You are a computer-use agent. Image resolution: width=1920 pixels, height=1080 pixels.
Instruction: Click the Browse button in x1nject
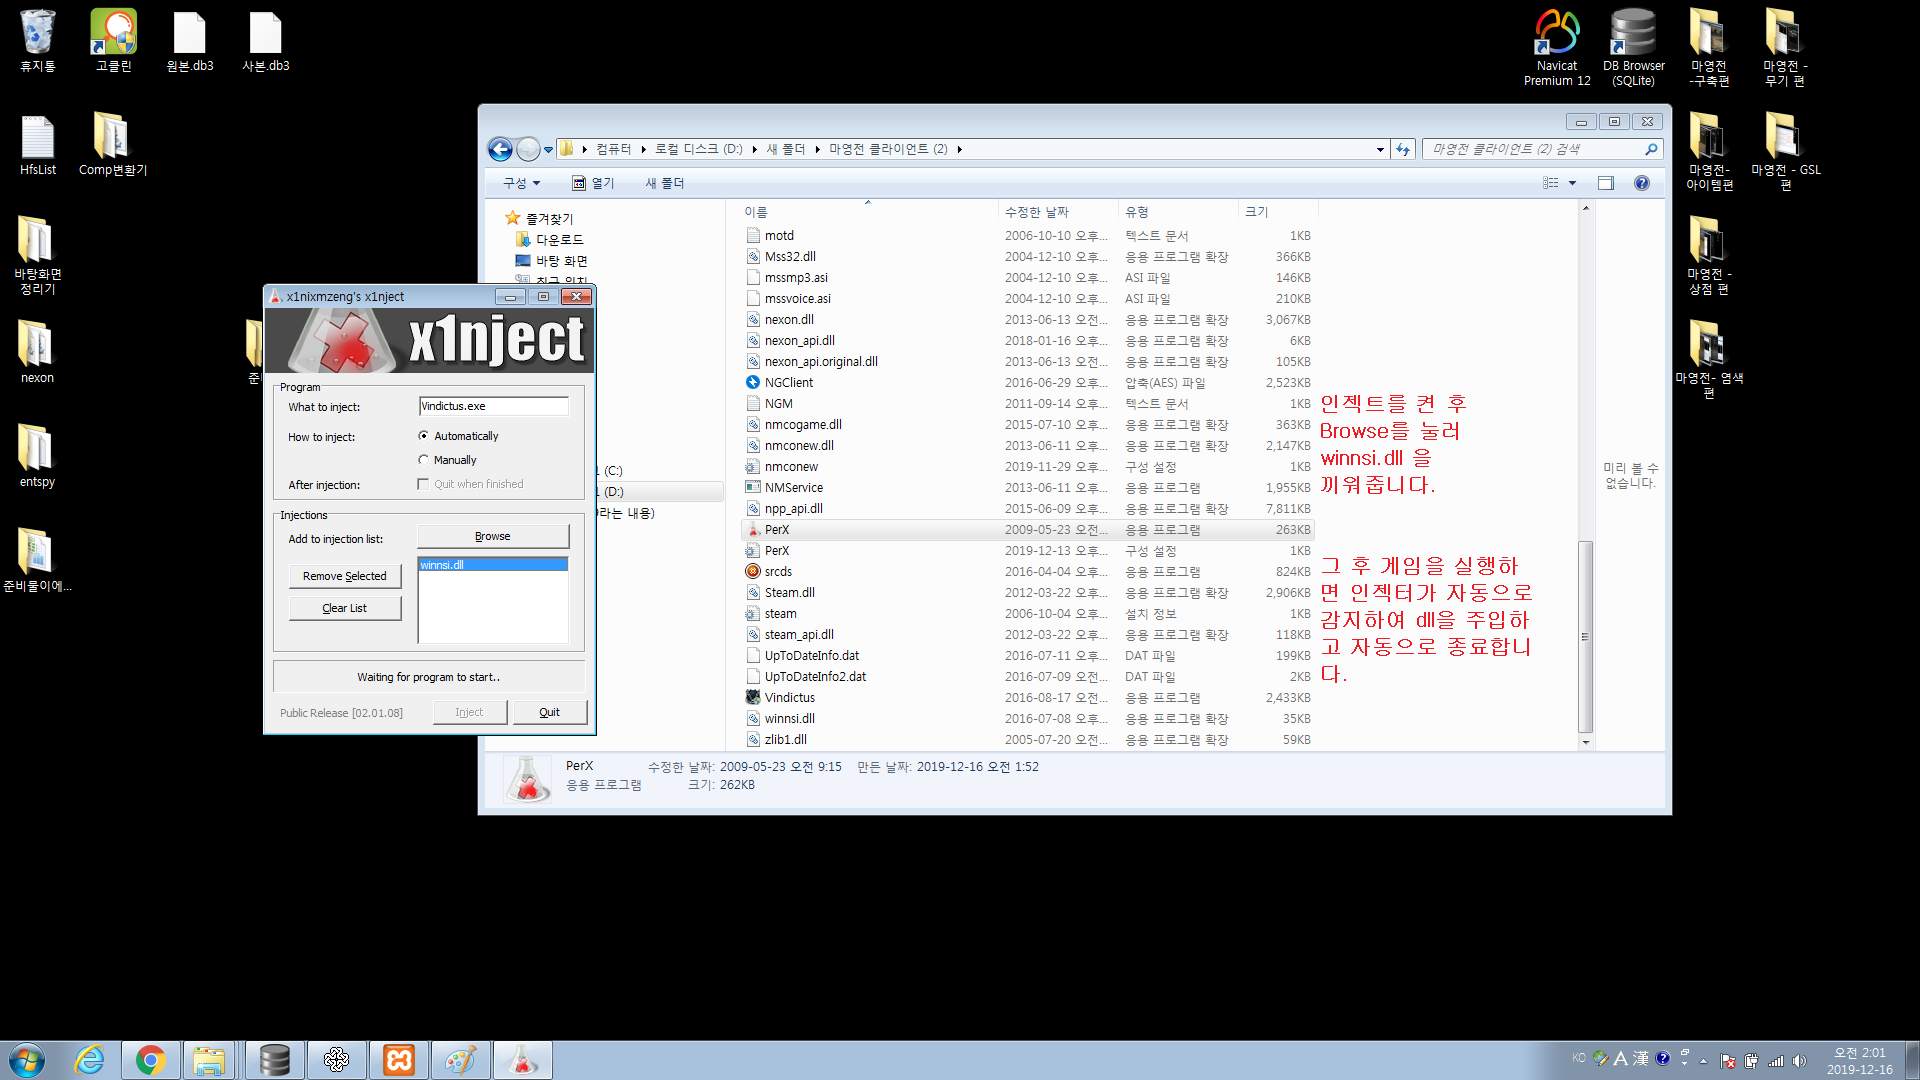pyautogui.click(x=493, y=536)
